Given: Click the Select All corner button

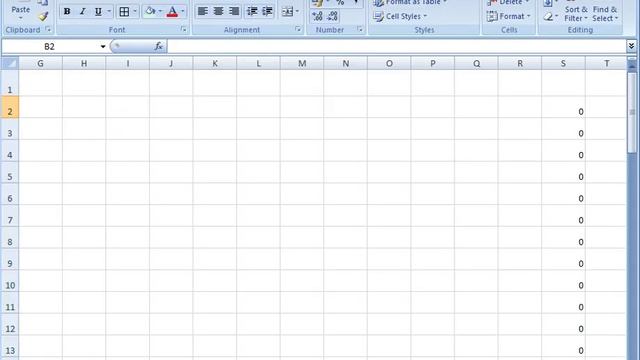Looking at the screenshot, I should click(9, 63).
